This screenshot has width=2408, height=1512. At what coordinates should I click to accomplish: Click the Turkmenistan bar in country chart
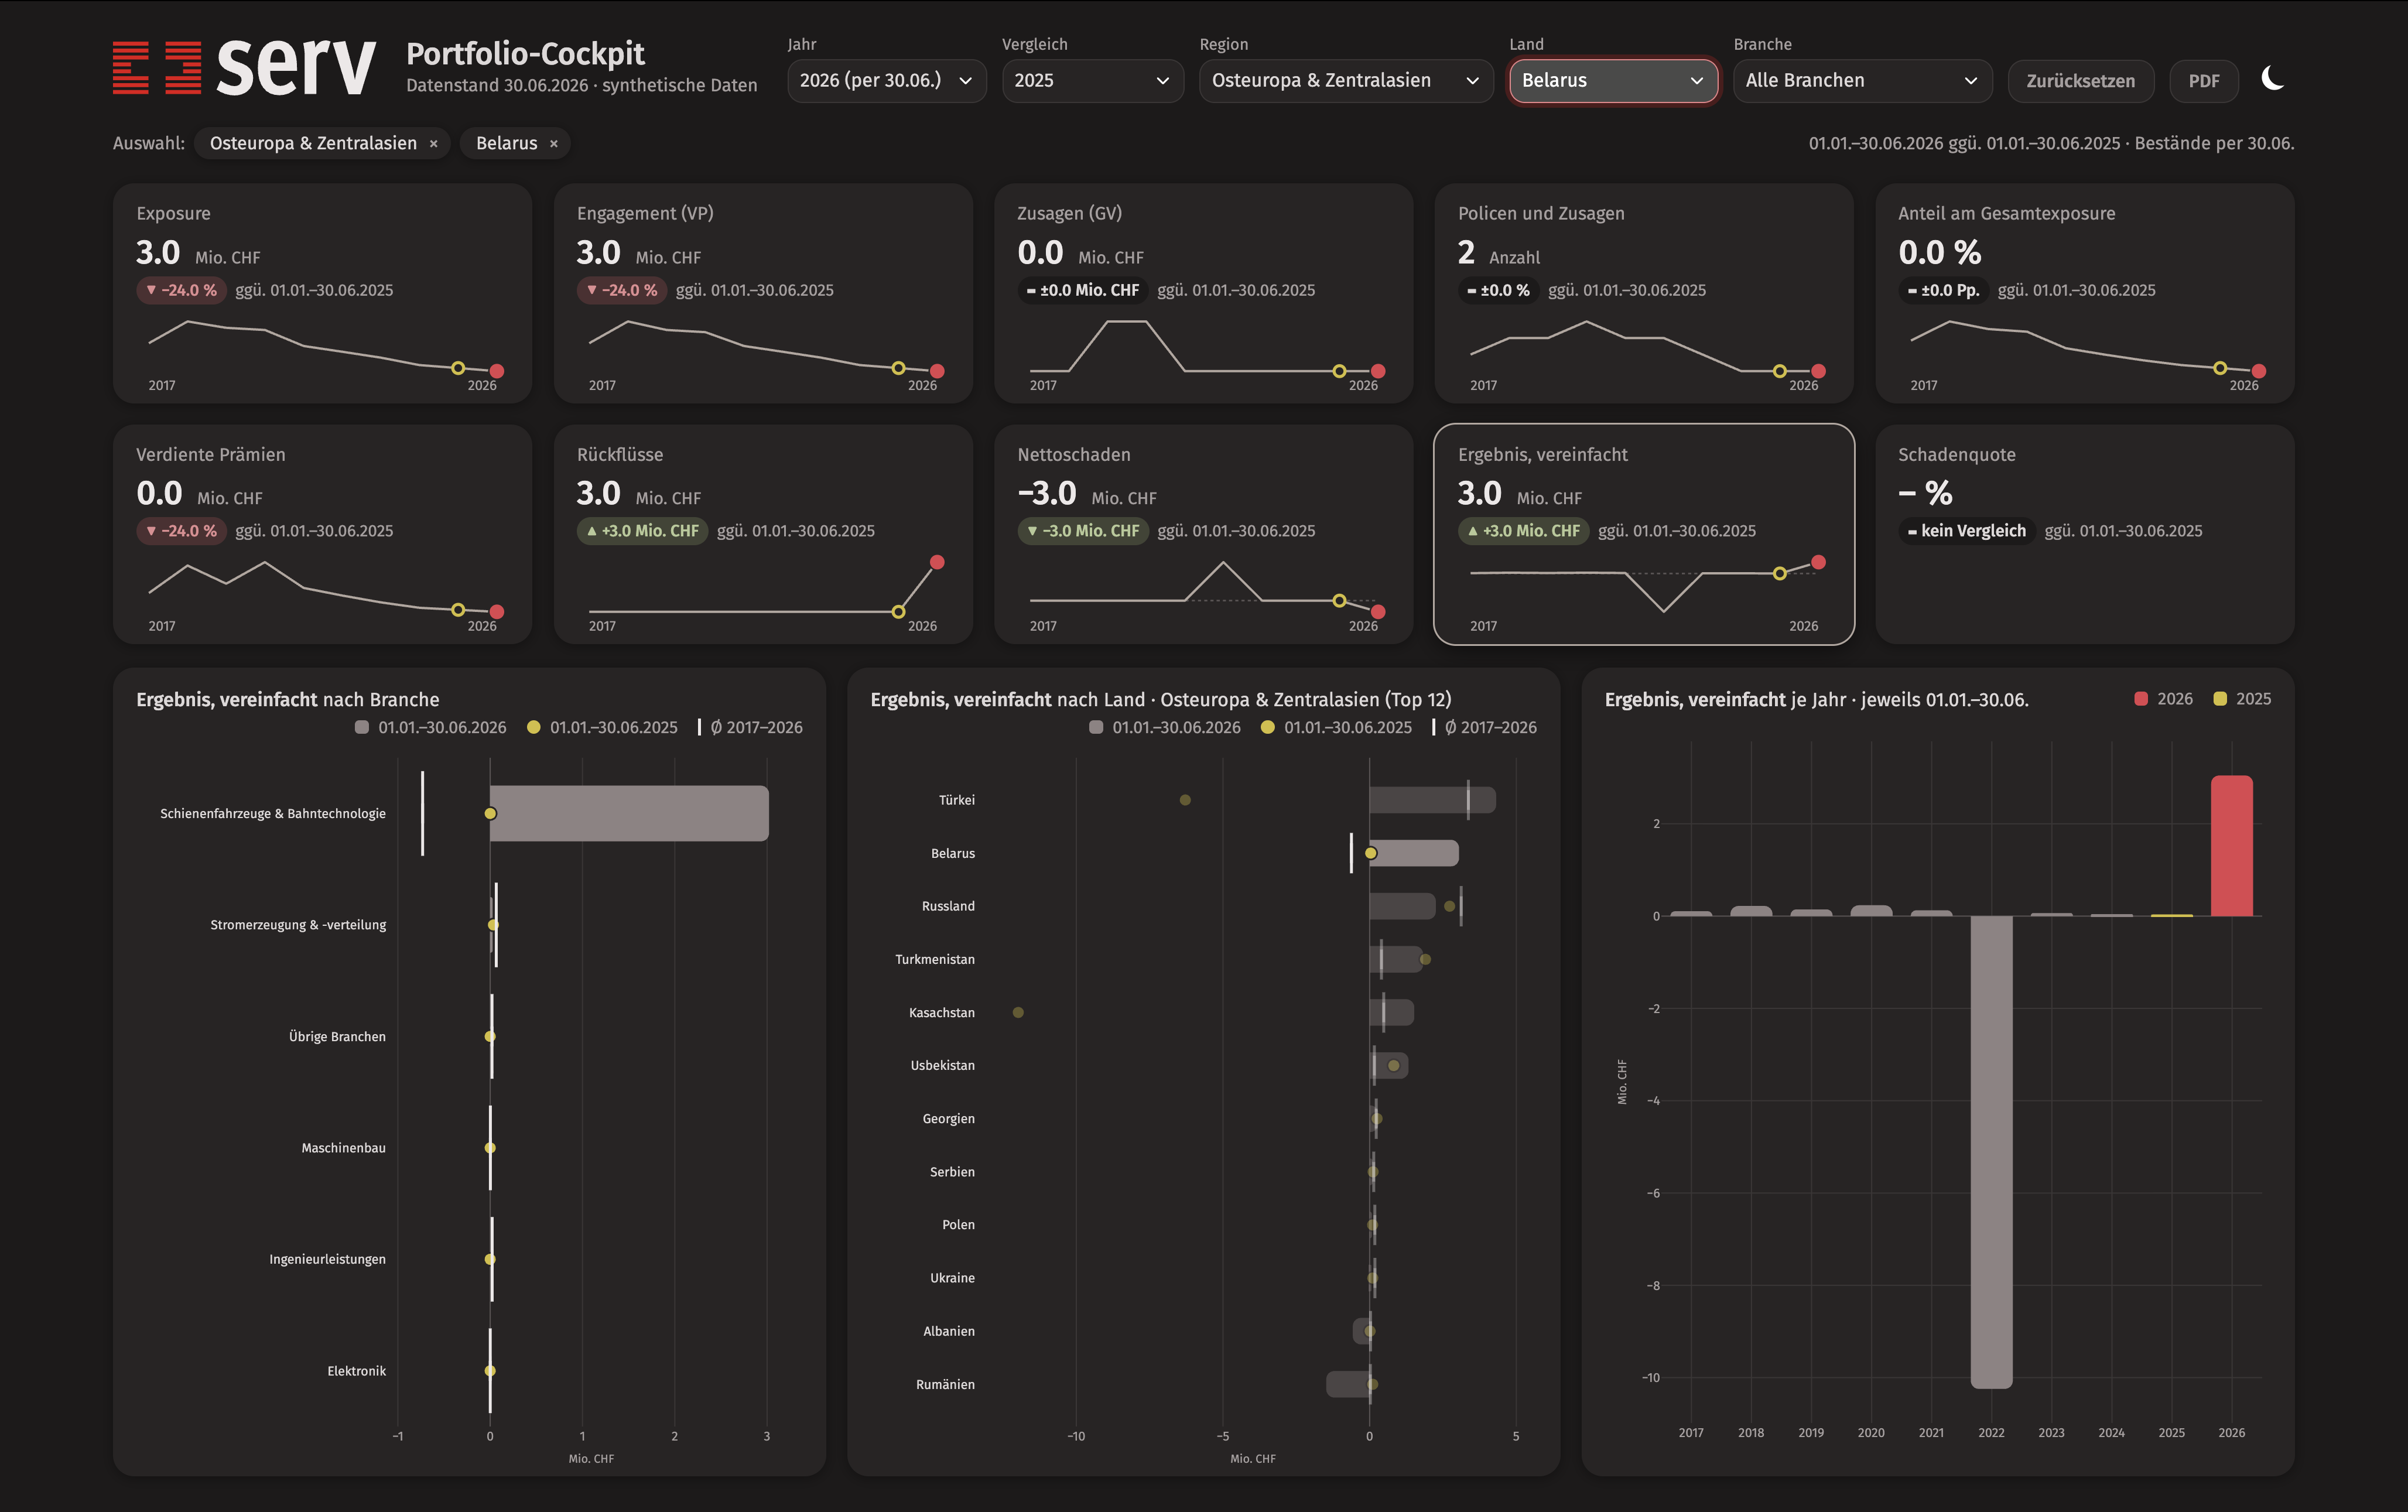(x=1396, y=959)
